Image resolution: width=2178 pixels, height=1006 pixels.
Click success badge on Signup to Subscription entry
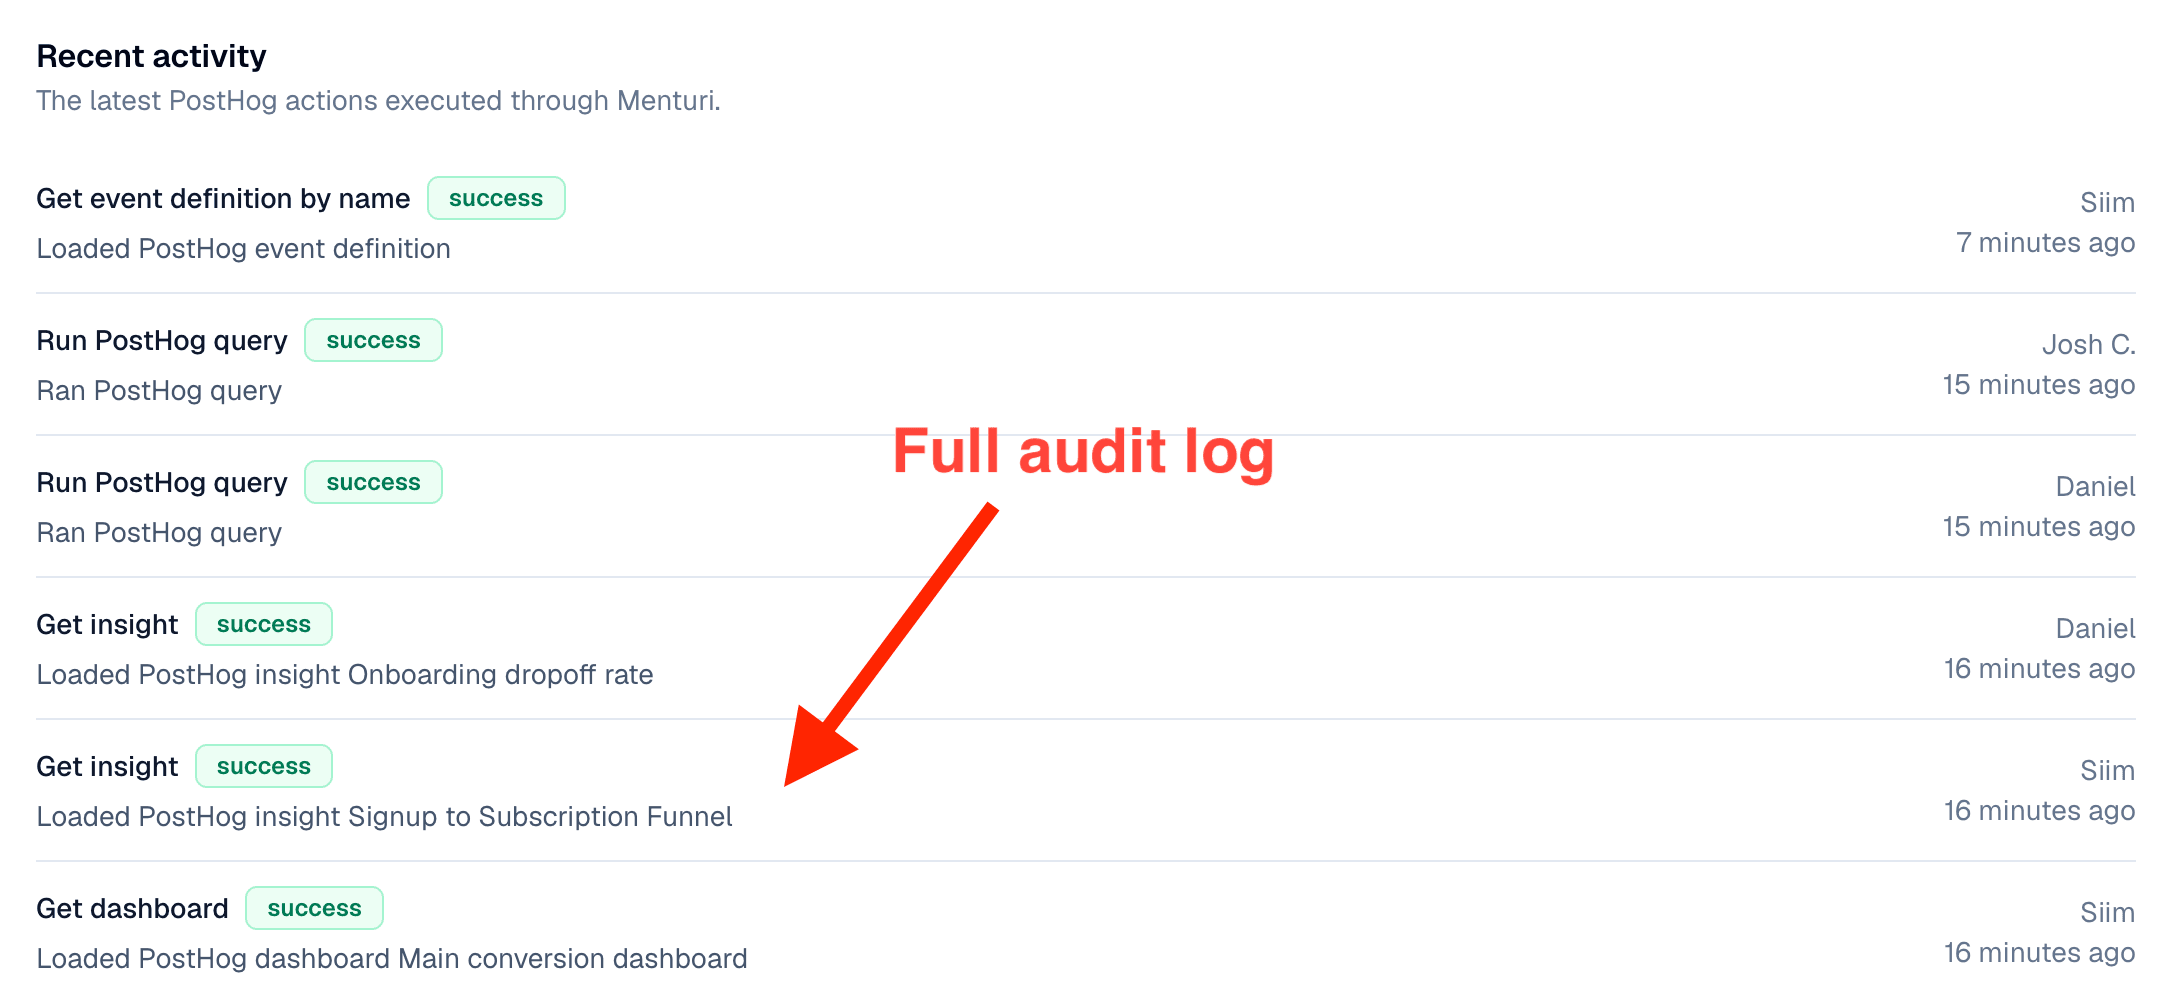point(264,767)
